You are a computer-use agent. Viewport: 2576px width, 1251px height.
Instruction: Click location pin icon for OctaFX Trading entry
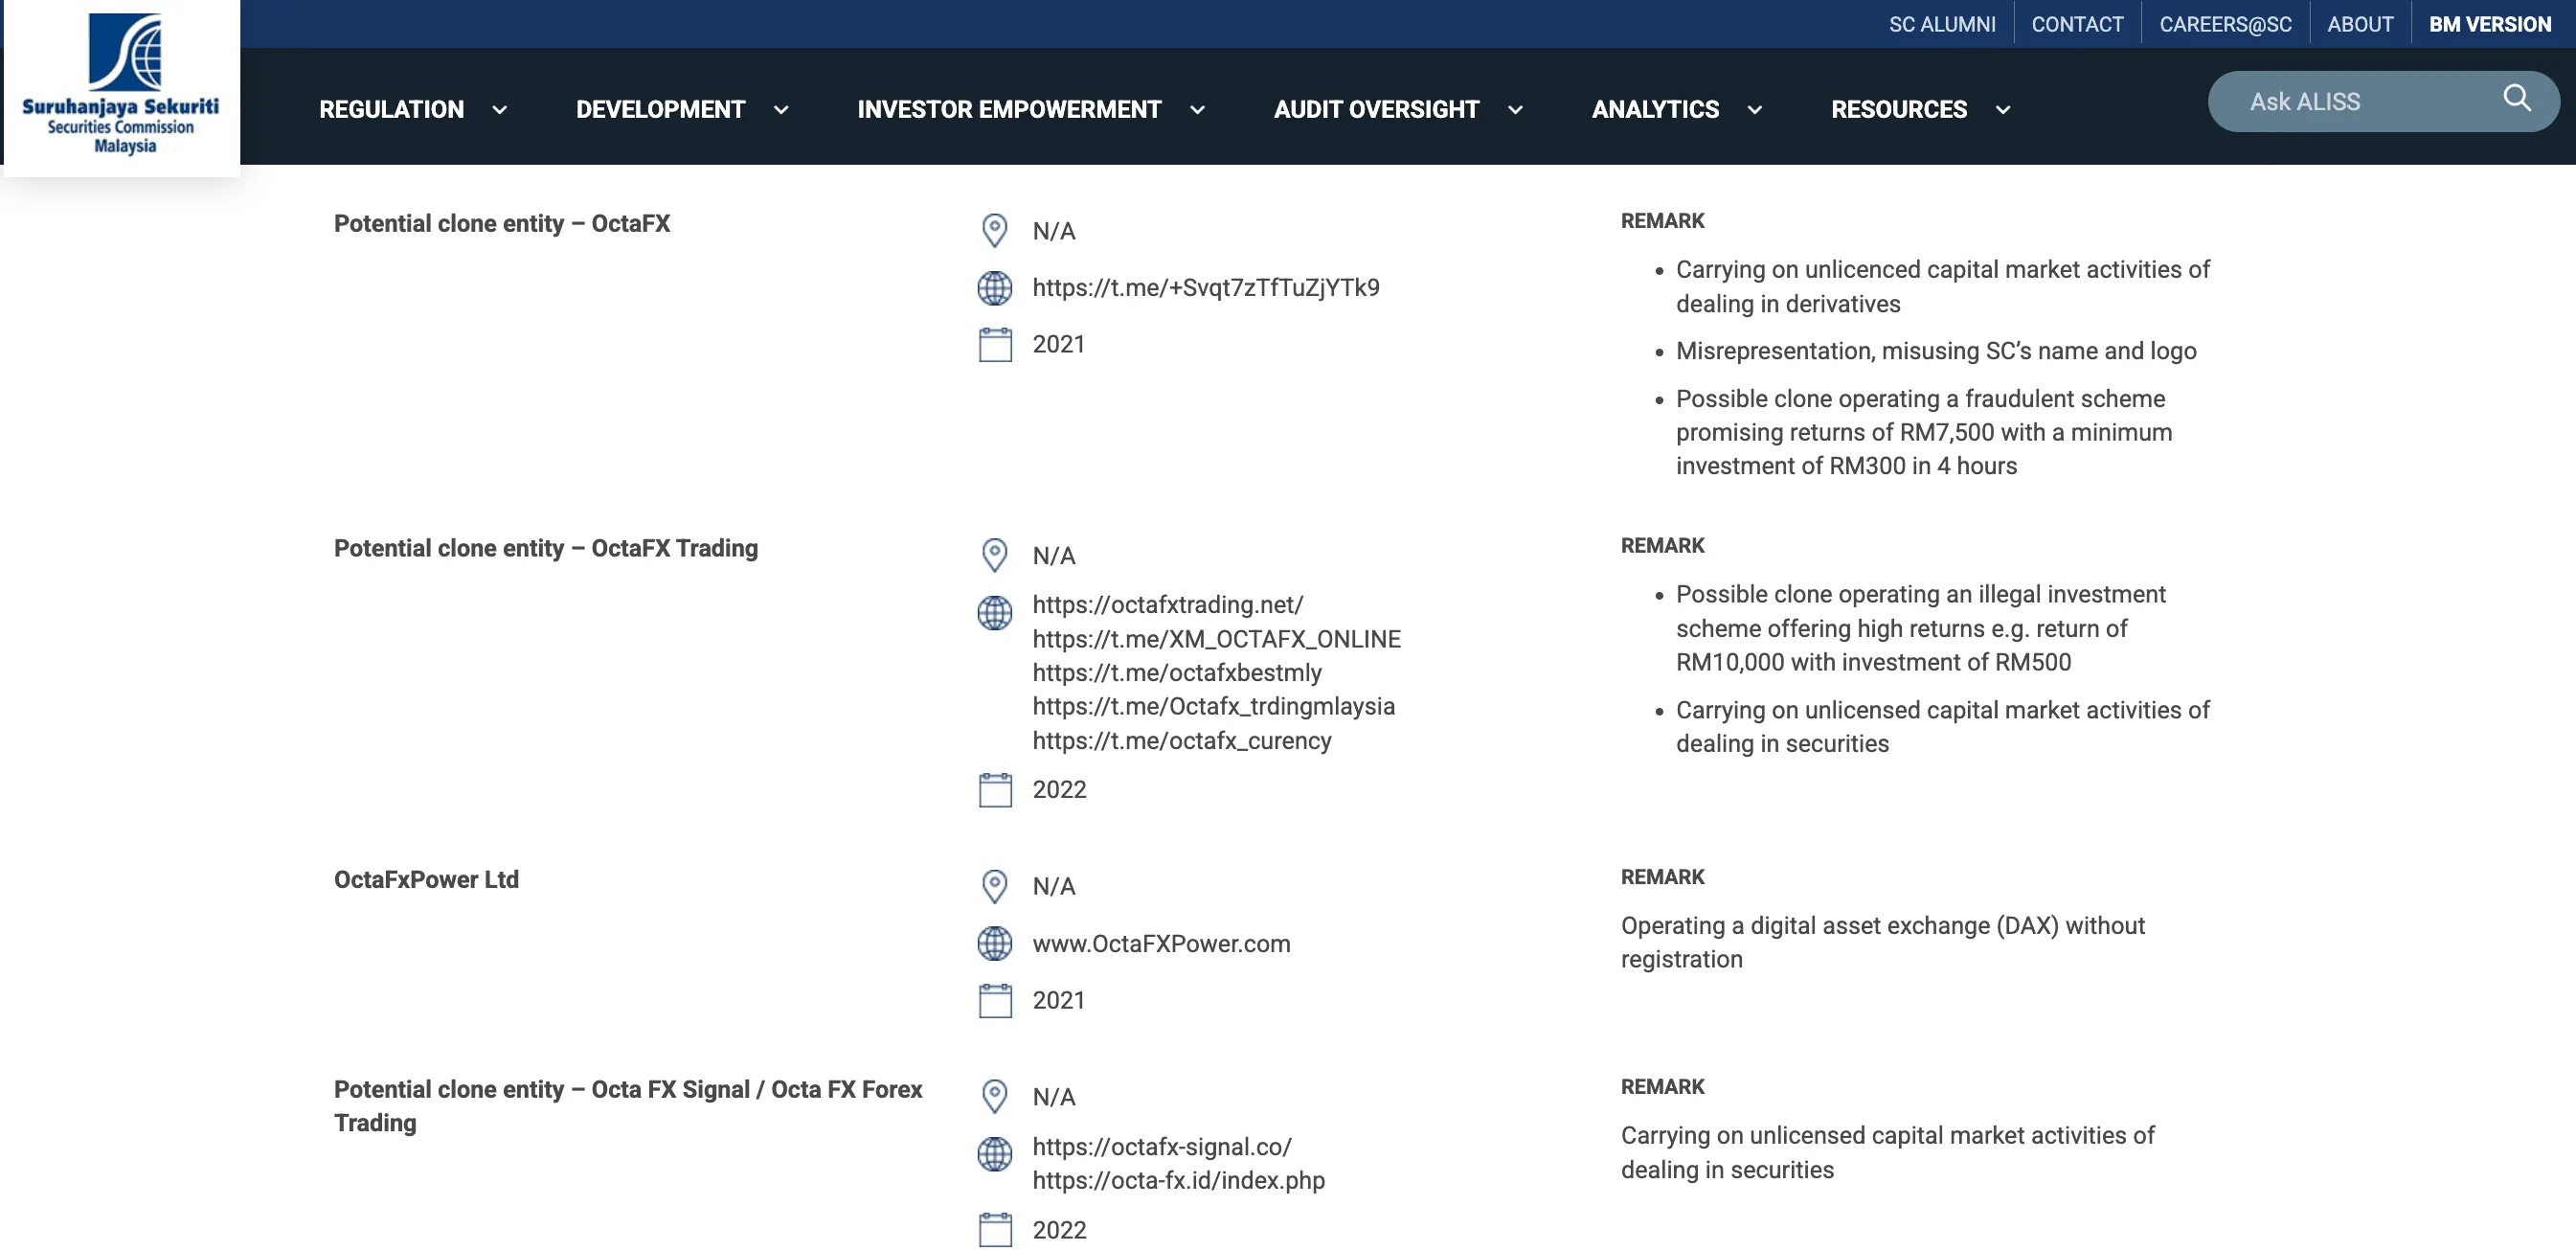pos(994,555)
